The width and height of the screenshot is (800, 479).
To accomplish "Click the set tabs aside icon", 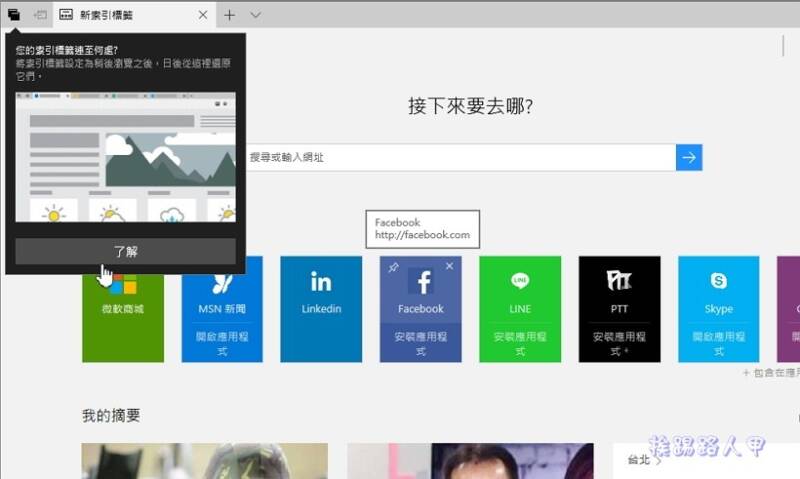I will [x=40, y=15].
